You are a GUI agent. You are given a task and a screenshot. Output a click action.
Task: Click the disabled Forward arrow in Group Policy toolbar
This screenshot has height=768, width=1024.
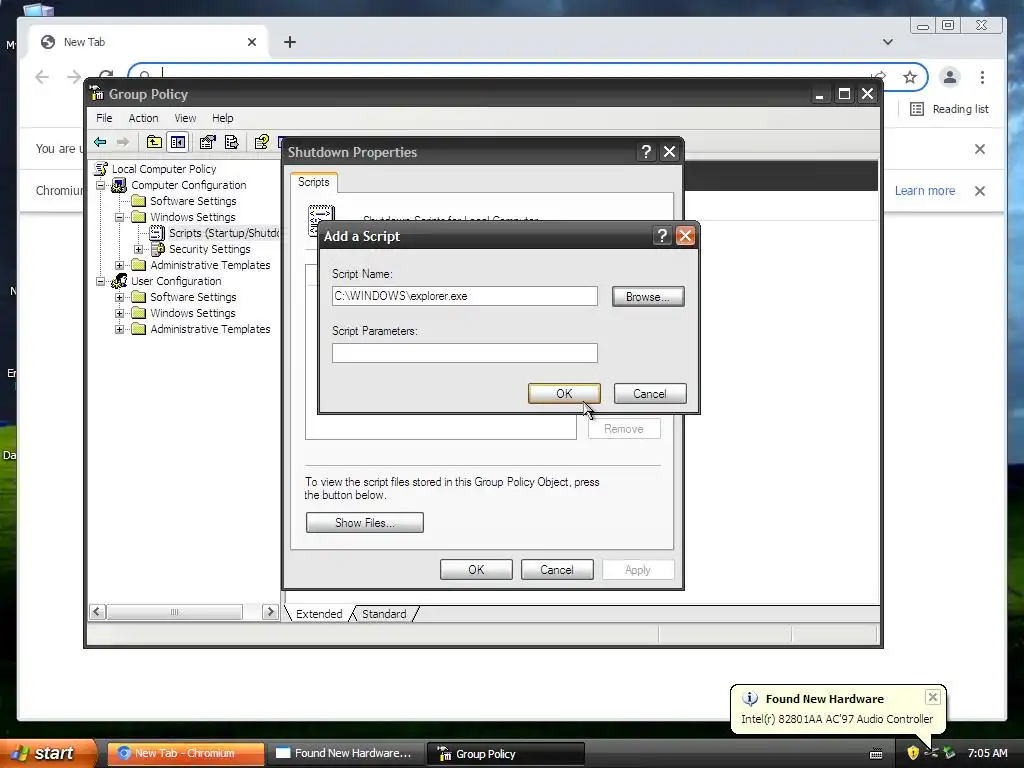(x=122, y=142)
